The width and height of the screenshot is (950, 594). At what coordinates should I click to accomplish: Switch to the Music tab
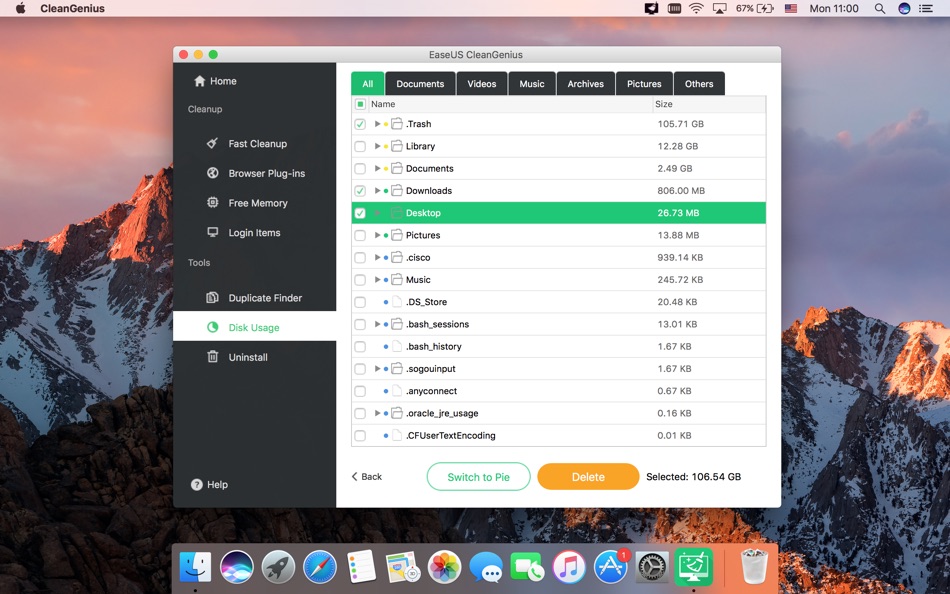(532, 84)
